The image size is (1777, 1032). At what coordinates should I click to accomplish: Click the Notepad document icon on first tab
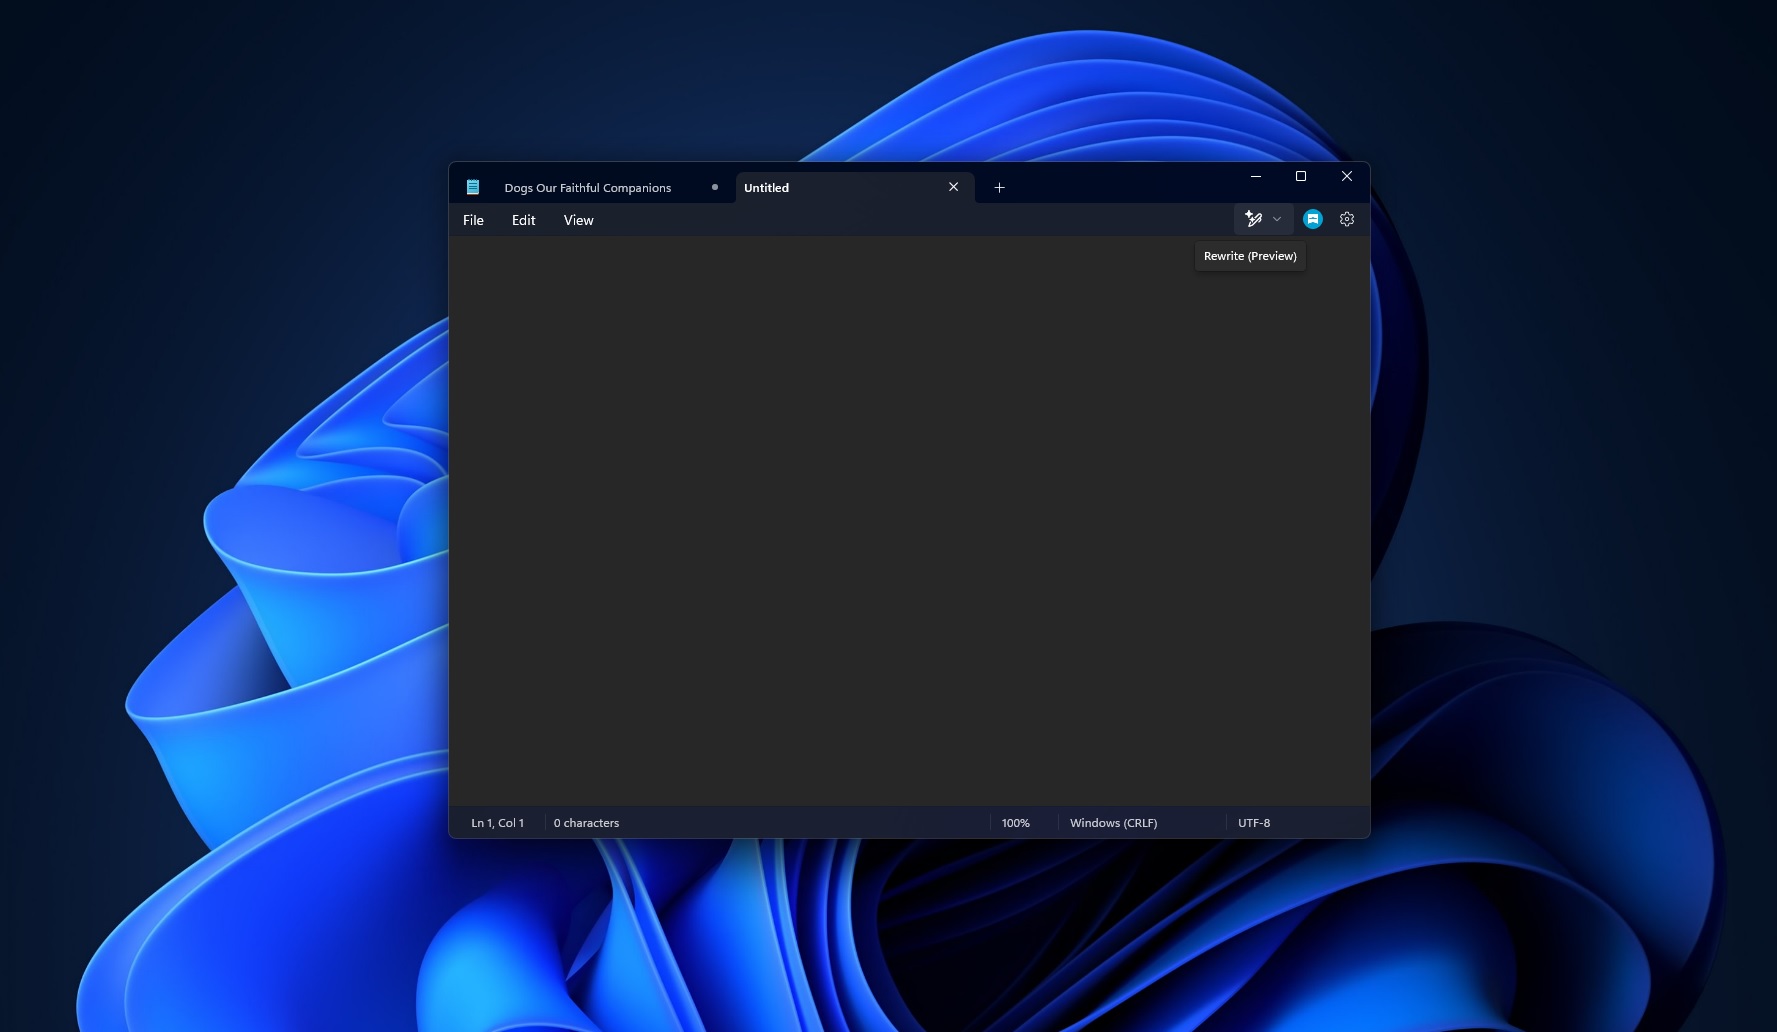(472, 186)
